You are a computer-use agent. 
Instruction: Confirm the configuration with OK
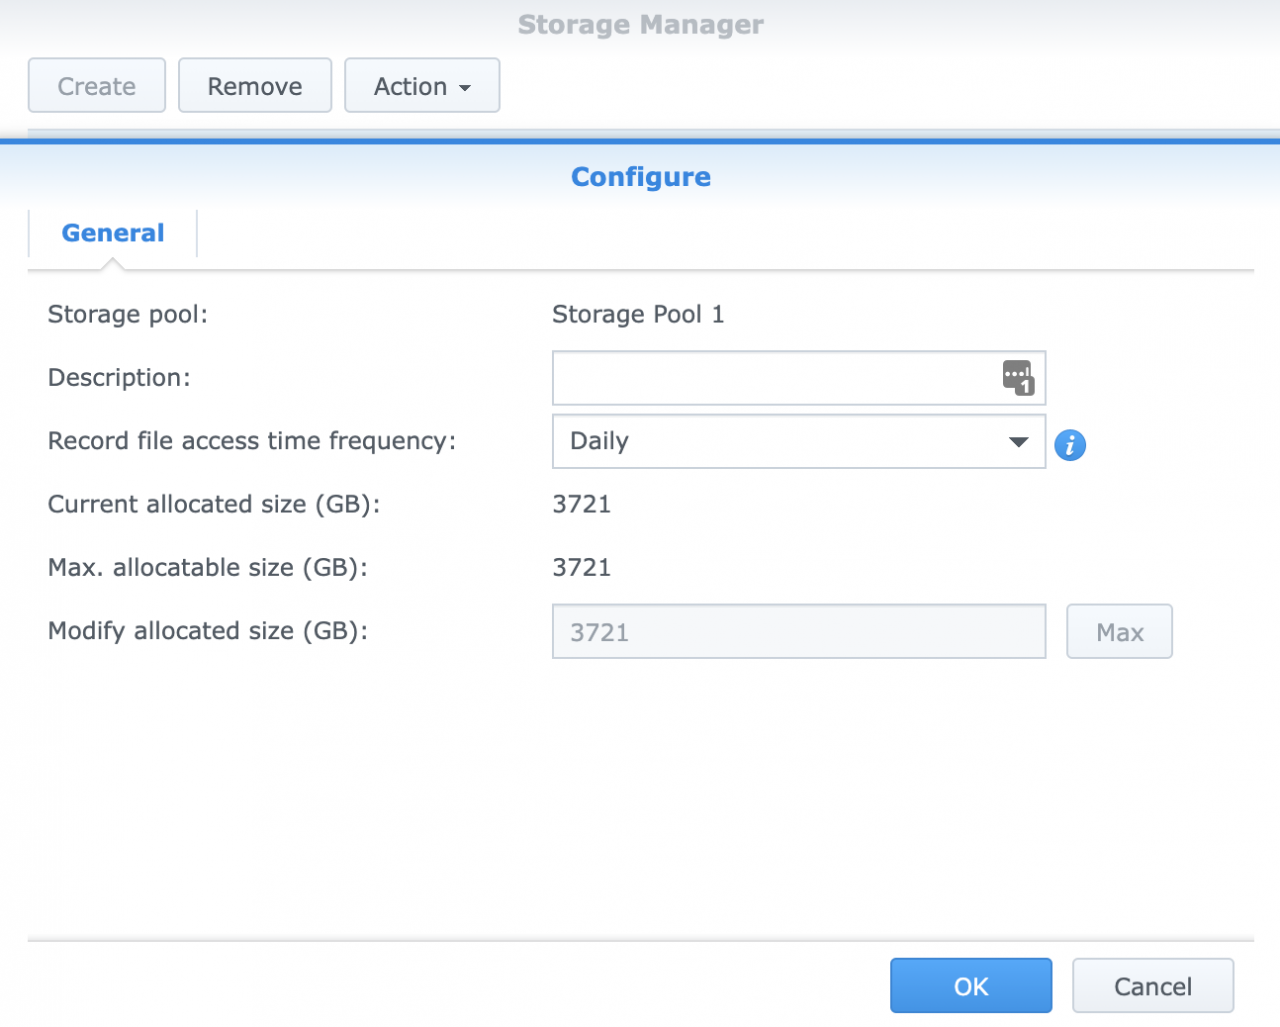[x=970, y=985]
